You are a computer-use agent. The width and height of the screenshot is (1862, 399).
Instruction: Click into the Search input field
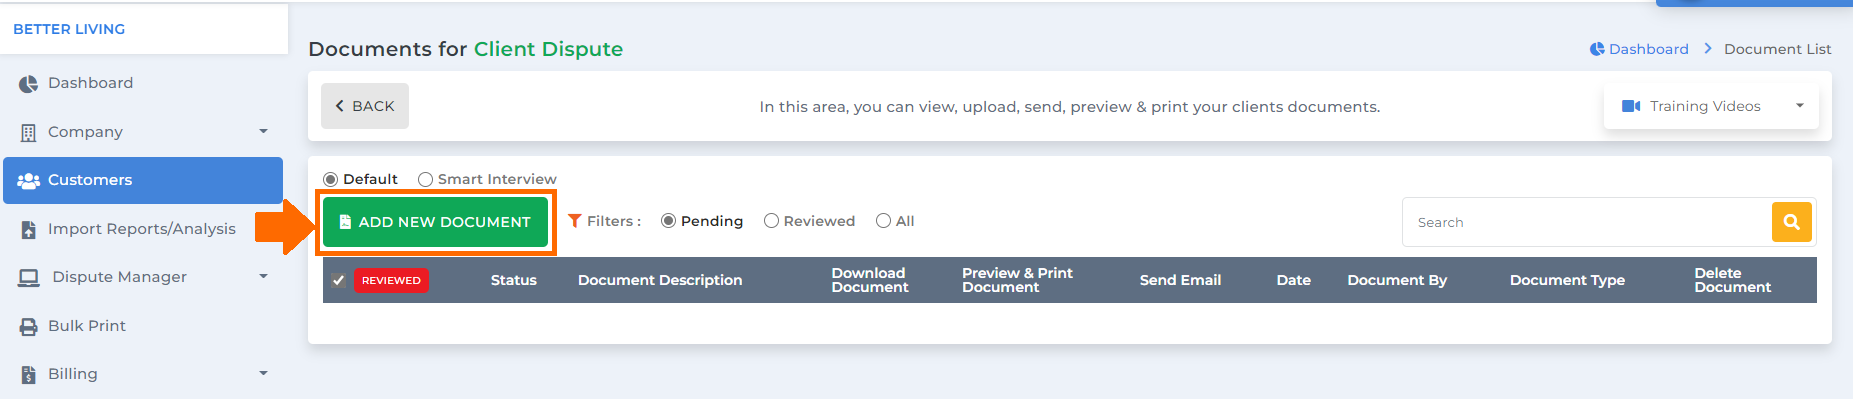(x=1587, y=222)
